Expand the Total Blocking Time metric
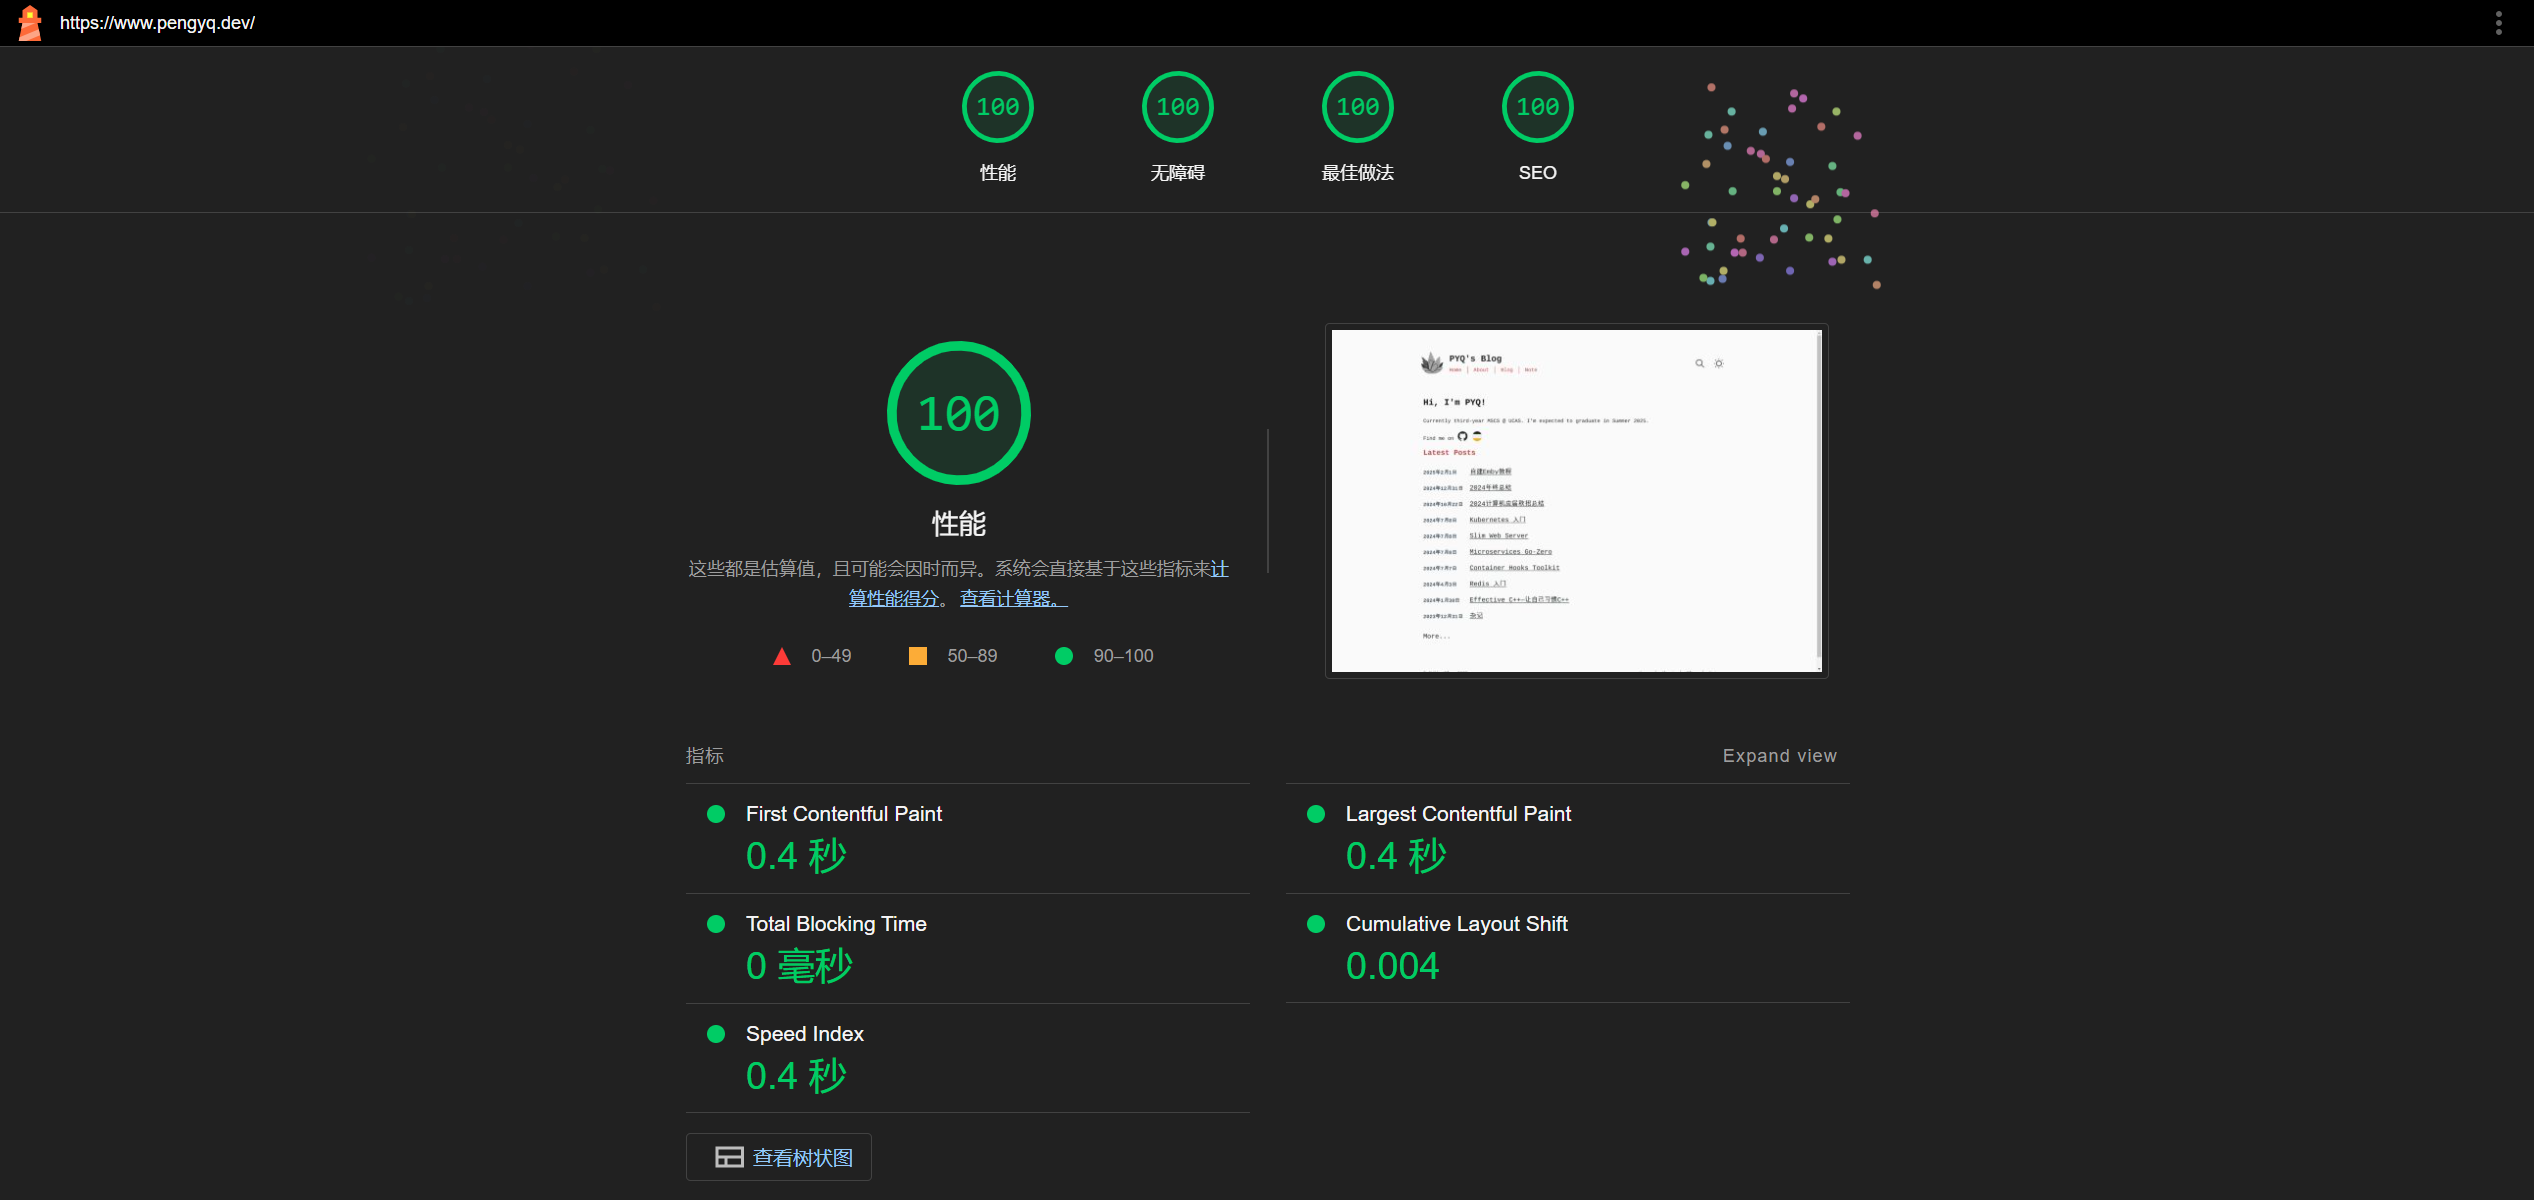 coord(836,924)
